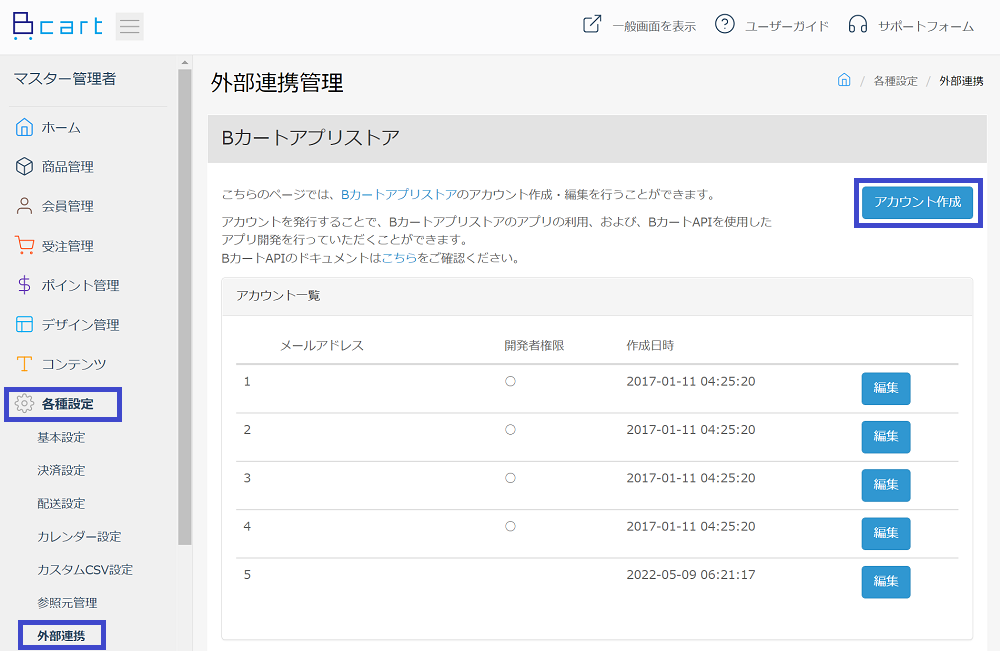Click the アカウント作成 button
Screen dimensions: 1000x651
[917, 202]
